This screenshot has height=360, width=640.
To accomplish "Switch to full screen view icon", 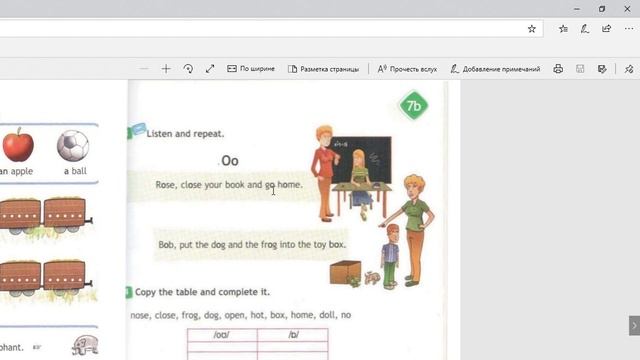I will coord(210,69).
